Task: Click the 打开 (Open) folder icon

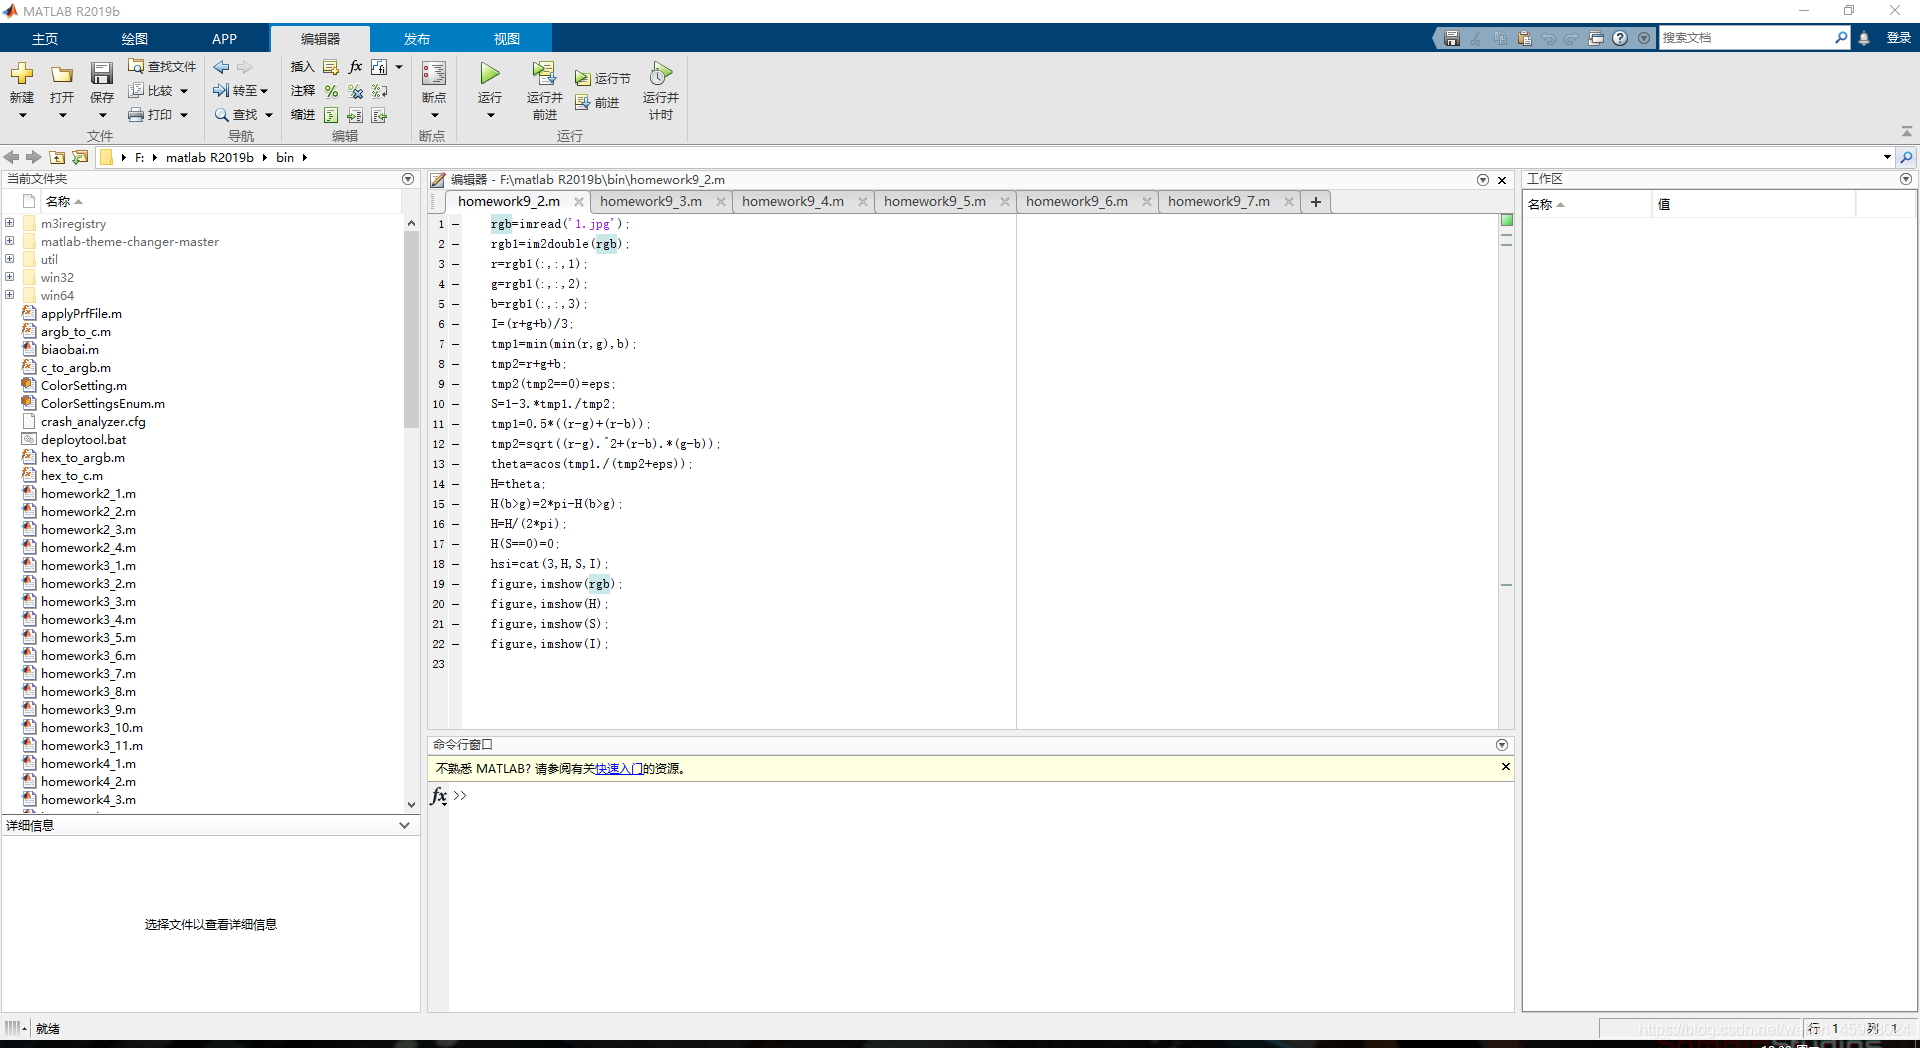Action: coord(62,74)
